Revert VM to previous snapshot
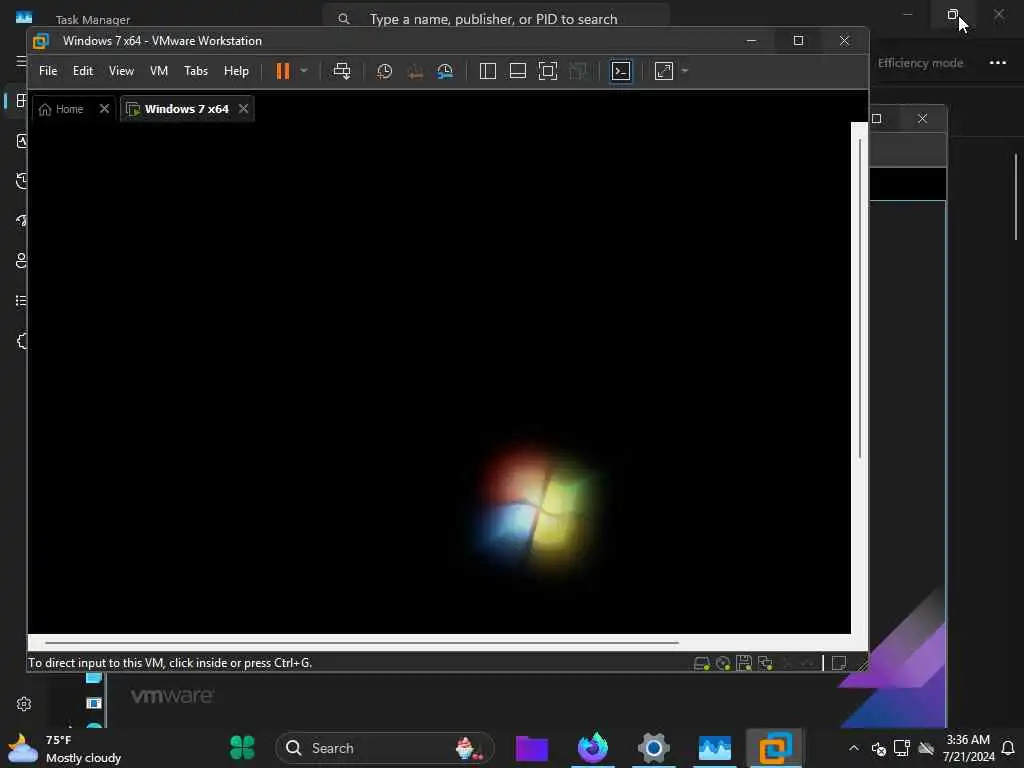The width and height of the screenshot is (1024, 768). (x=415, y=71)
